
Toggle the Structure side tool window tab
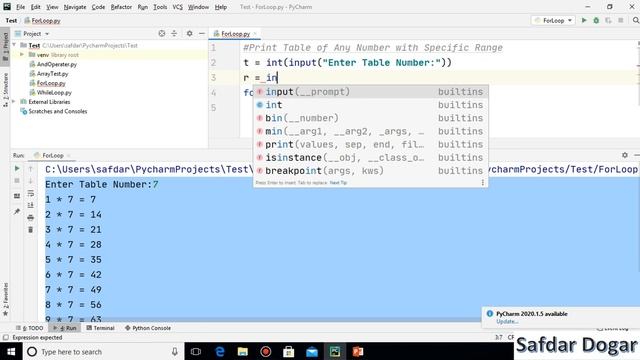[x=5, y=90]
